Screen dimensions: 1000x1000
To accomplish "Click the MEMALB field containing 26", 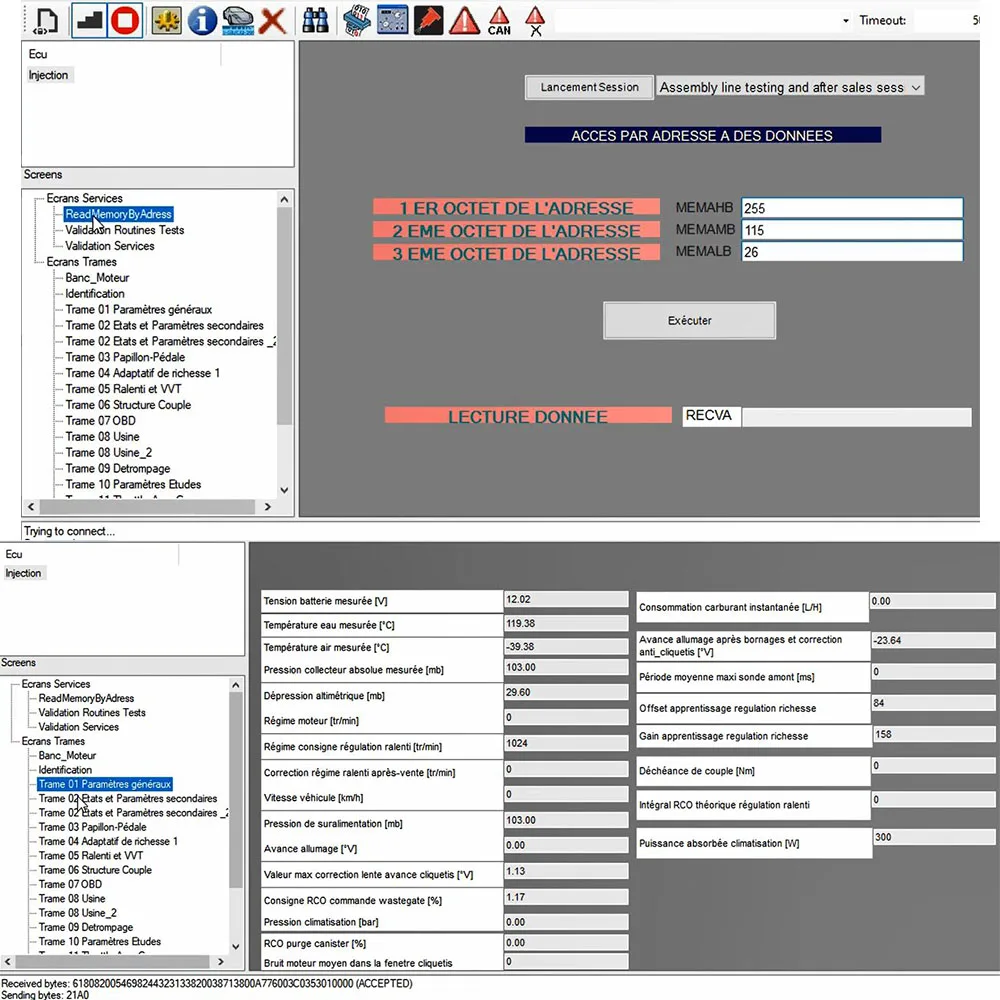I will pos(852,252).
